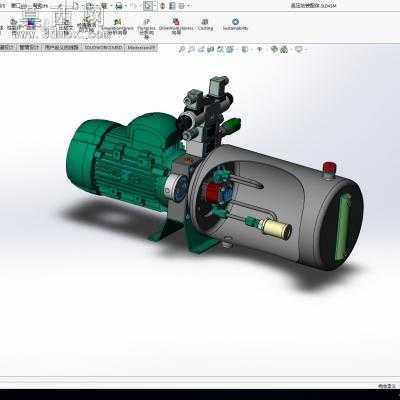Click Previous View icon in view toolbar
The height and width of the screenshot is (400, 400).
[201, 50]
